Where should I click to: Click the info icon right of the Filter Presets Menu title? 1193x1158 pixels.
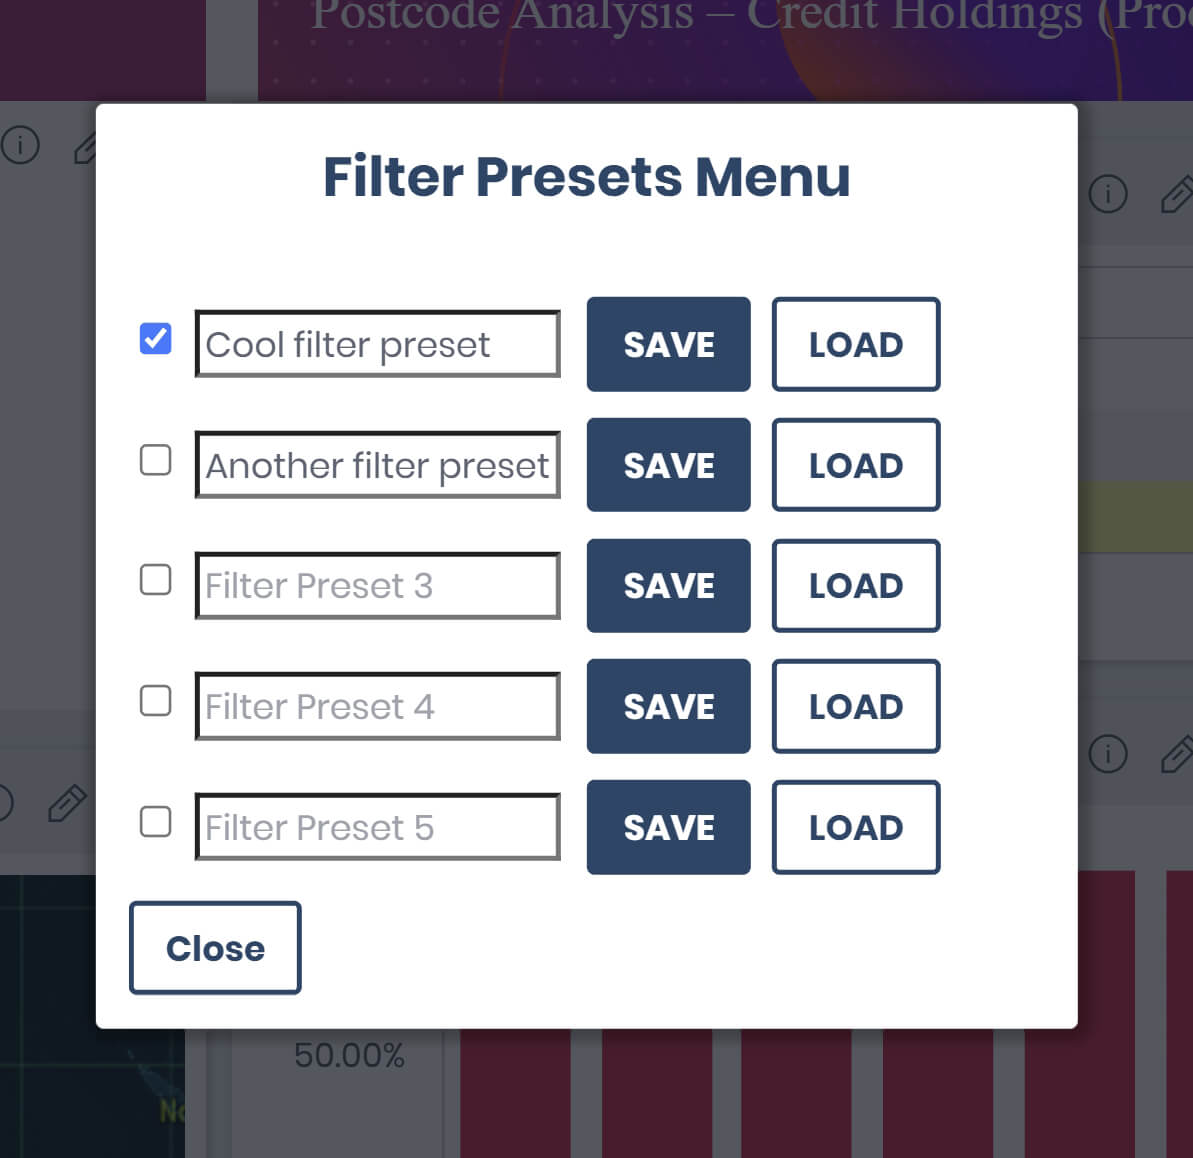coord(1107,193)
